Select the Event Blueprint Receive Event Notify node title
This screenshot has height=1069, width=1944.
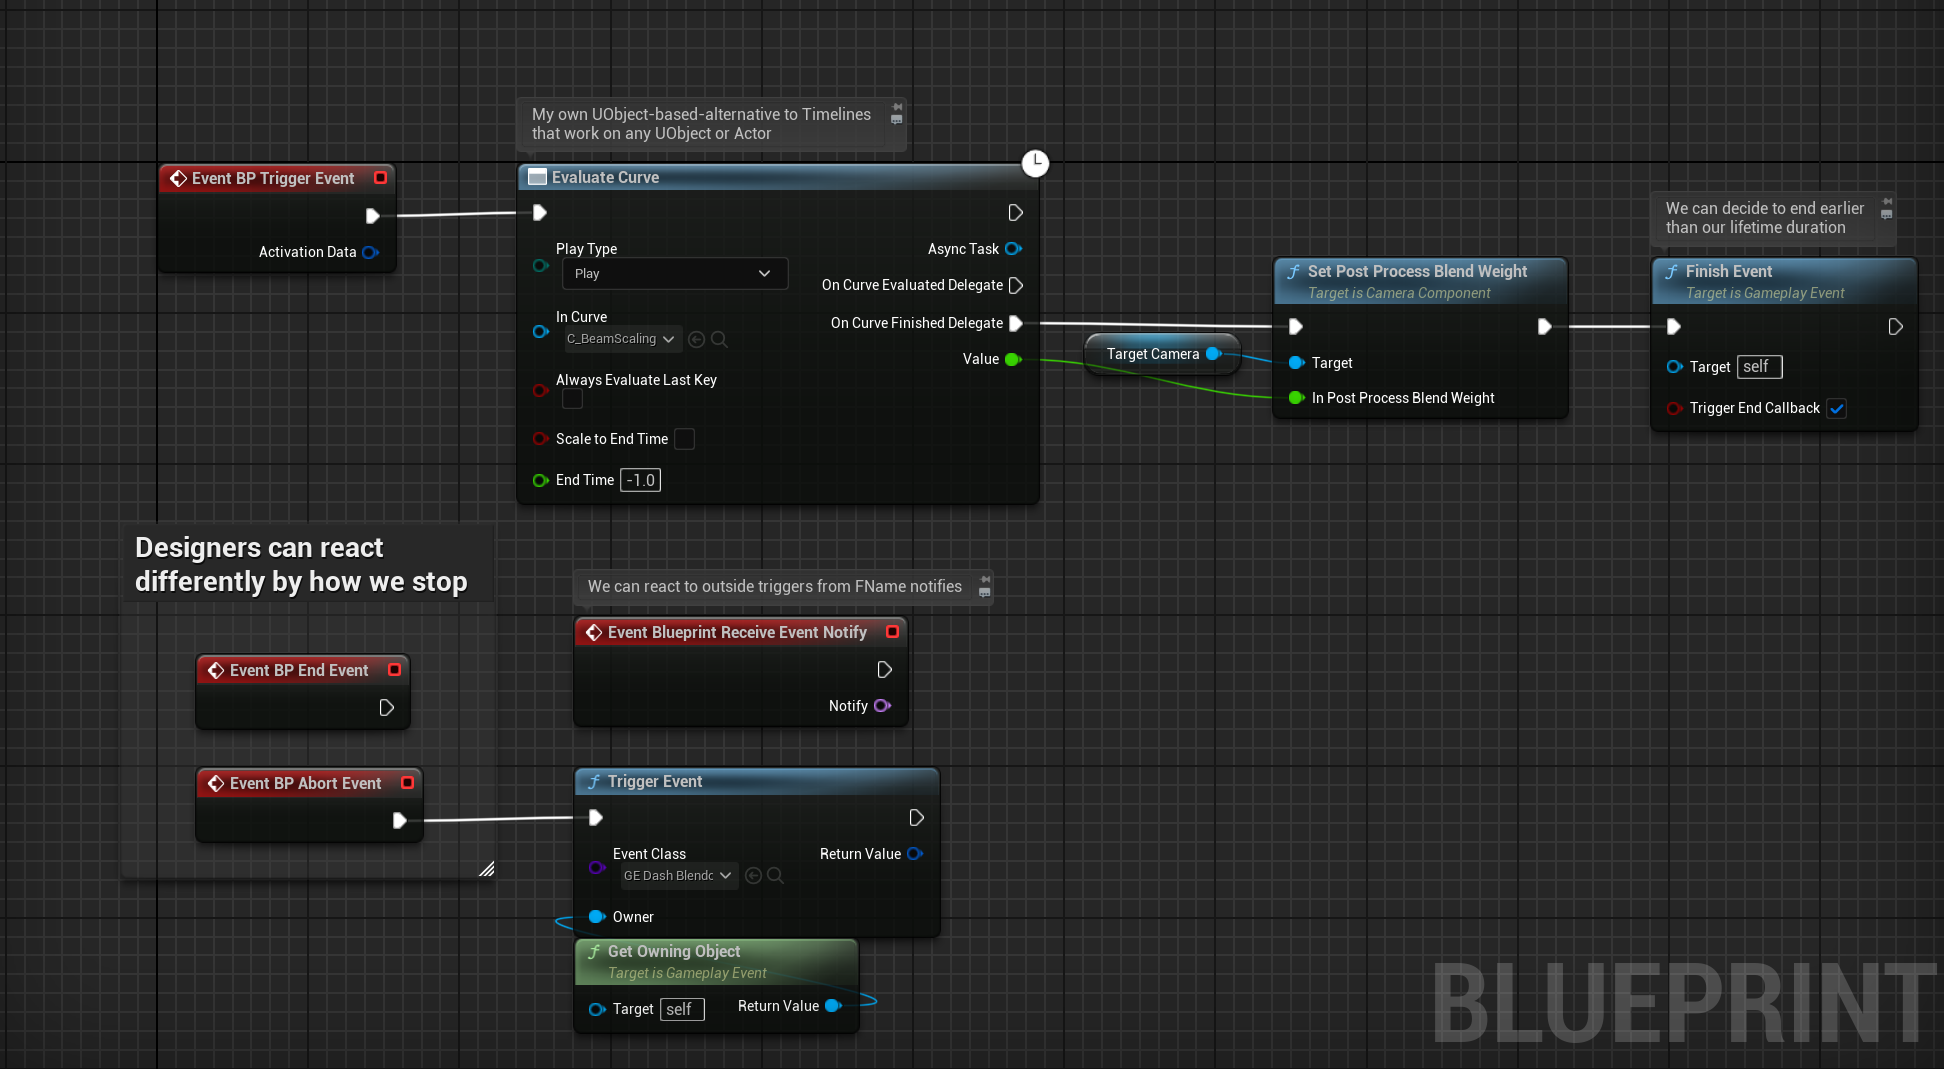[x=737, y=633]
